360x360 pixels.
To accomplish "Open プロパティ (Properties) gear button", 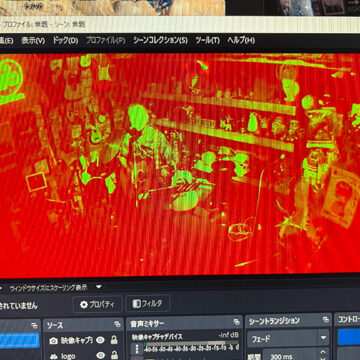I will point(98,304).
